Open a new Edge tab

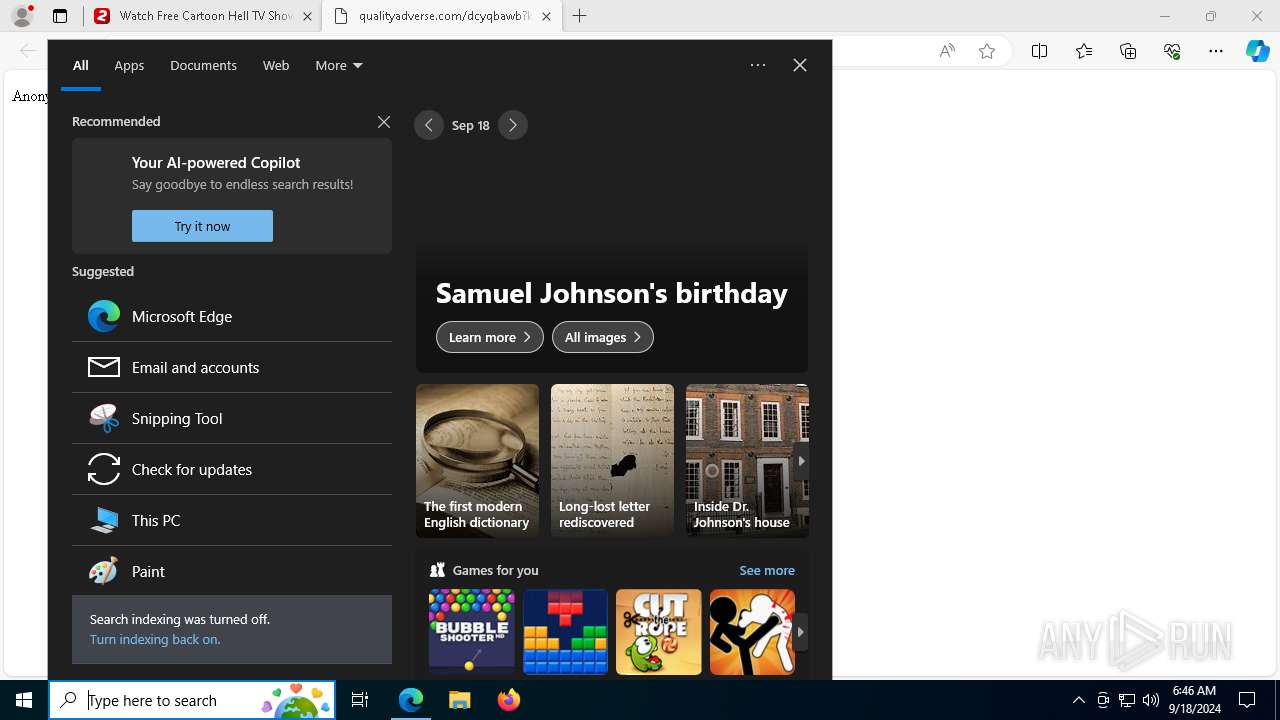tap(580, 16)
